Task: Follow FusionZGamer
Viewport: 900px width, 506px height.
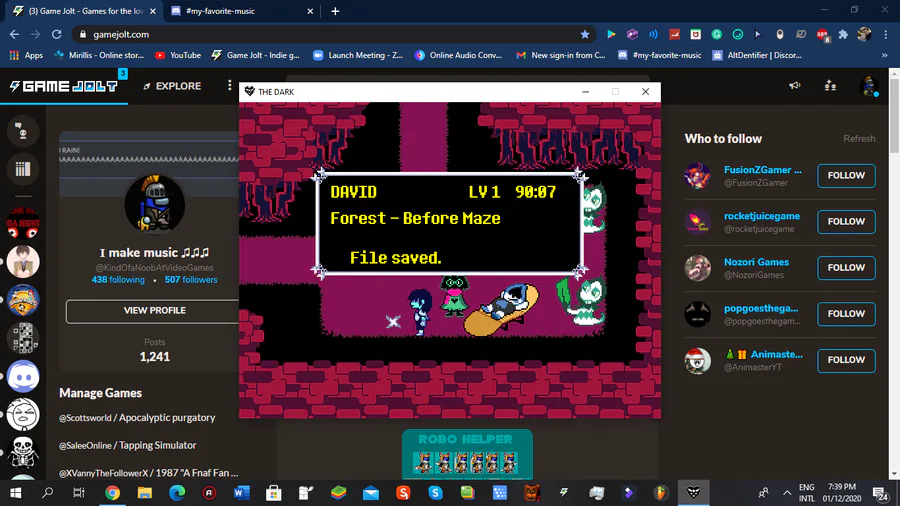Action: pos(846,176)
